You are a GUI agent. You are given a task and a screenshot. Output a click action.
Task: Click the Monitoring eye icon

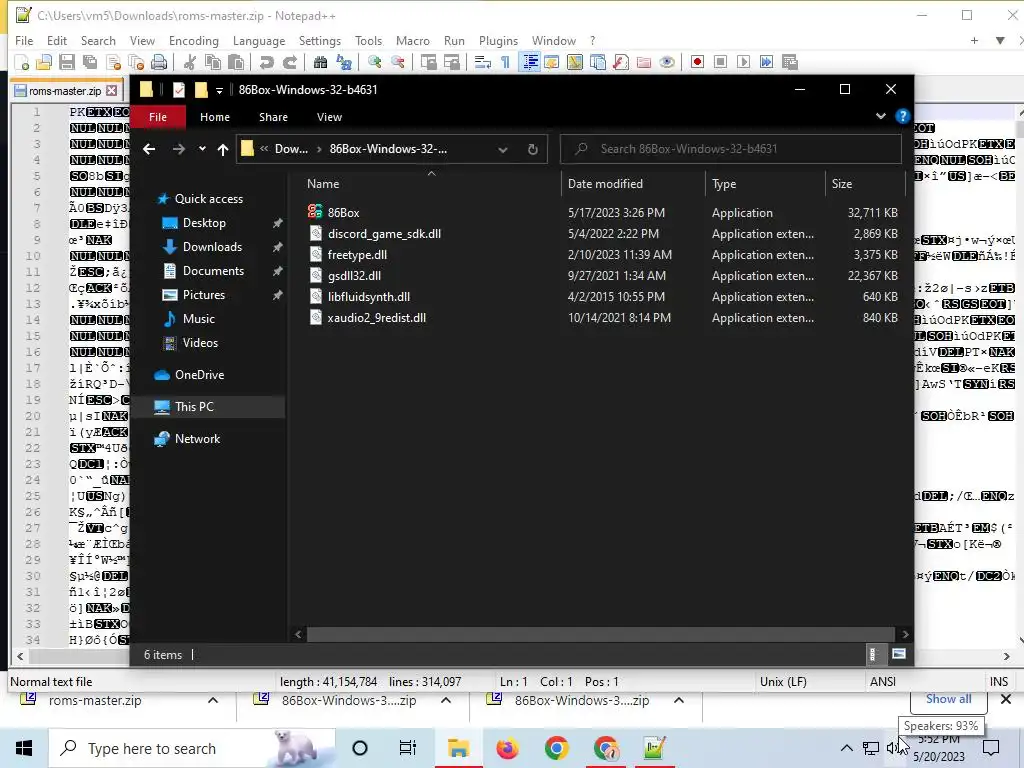tap(667, 62)
